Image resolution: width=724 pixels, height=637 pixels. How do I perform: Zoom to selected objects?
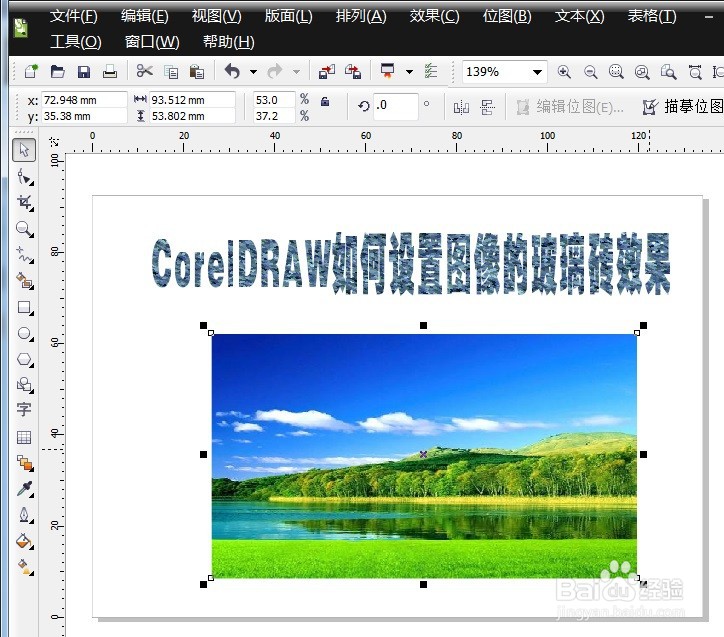tap(616, 72)
